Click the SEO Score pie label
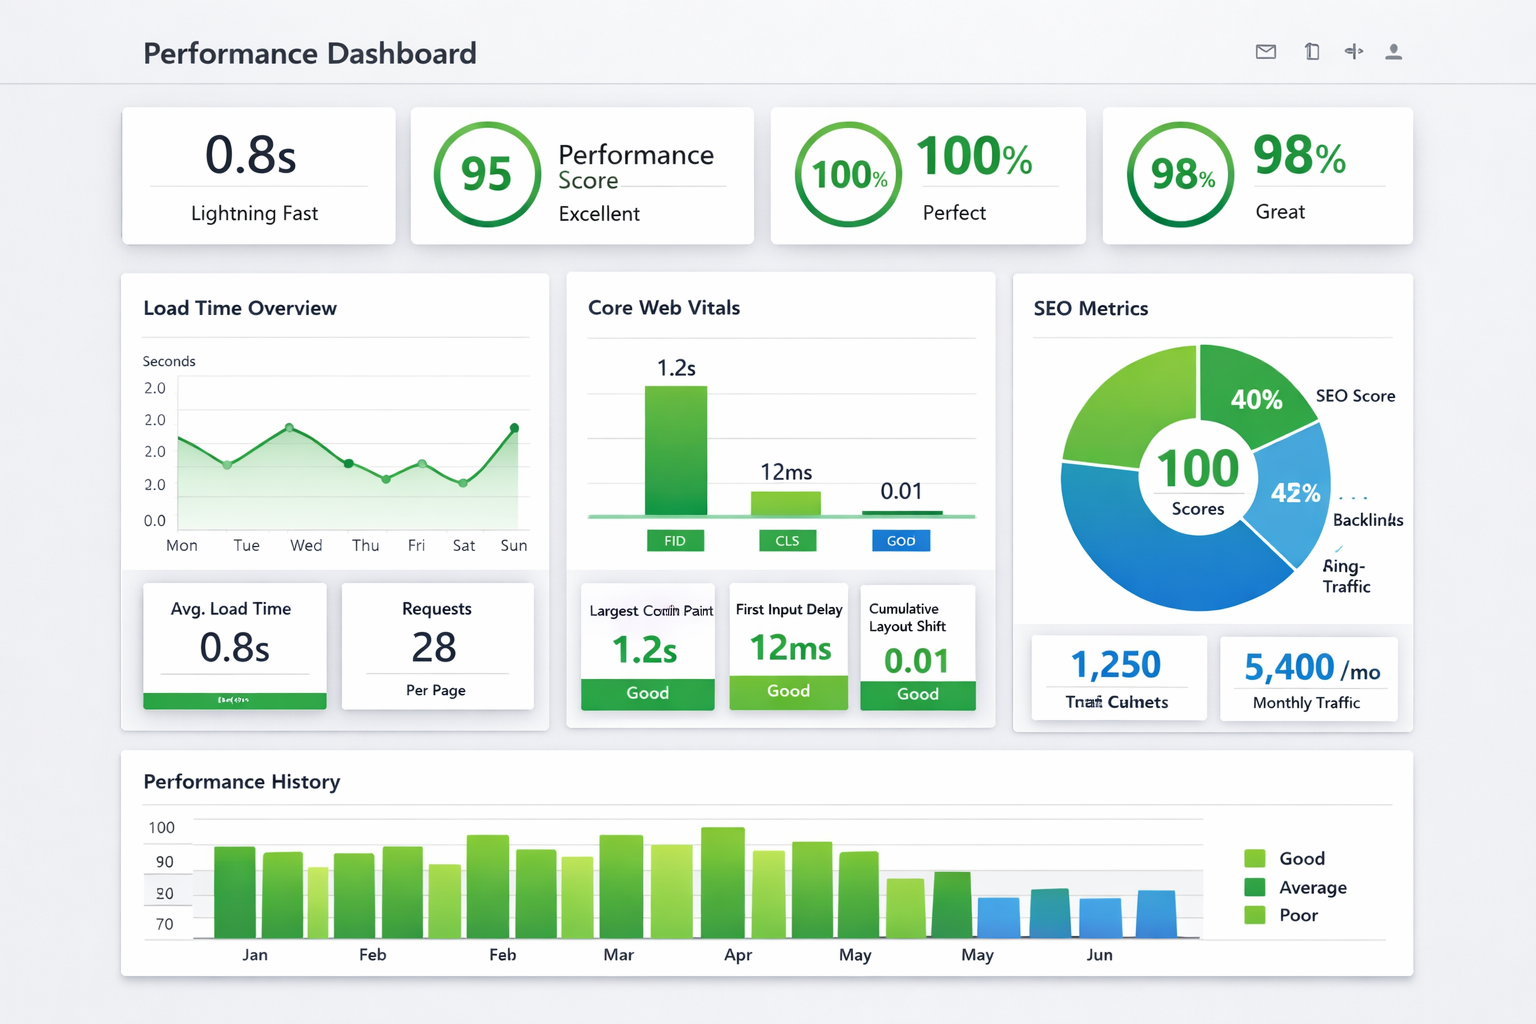 (1356, 396)
